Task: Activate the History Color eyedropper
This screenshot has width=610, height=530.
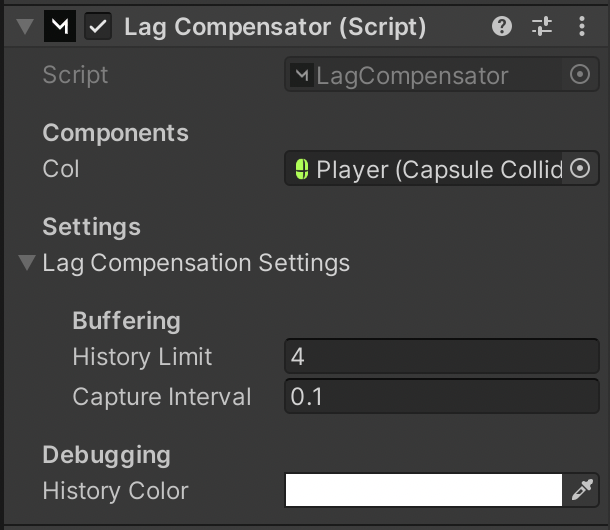Action: 581,490
